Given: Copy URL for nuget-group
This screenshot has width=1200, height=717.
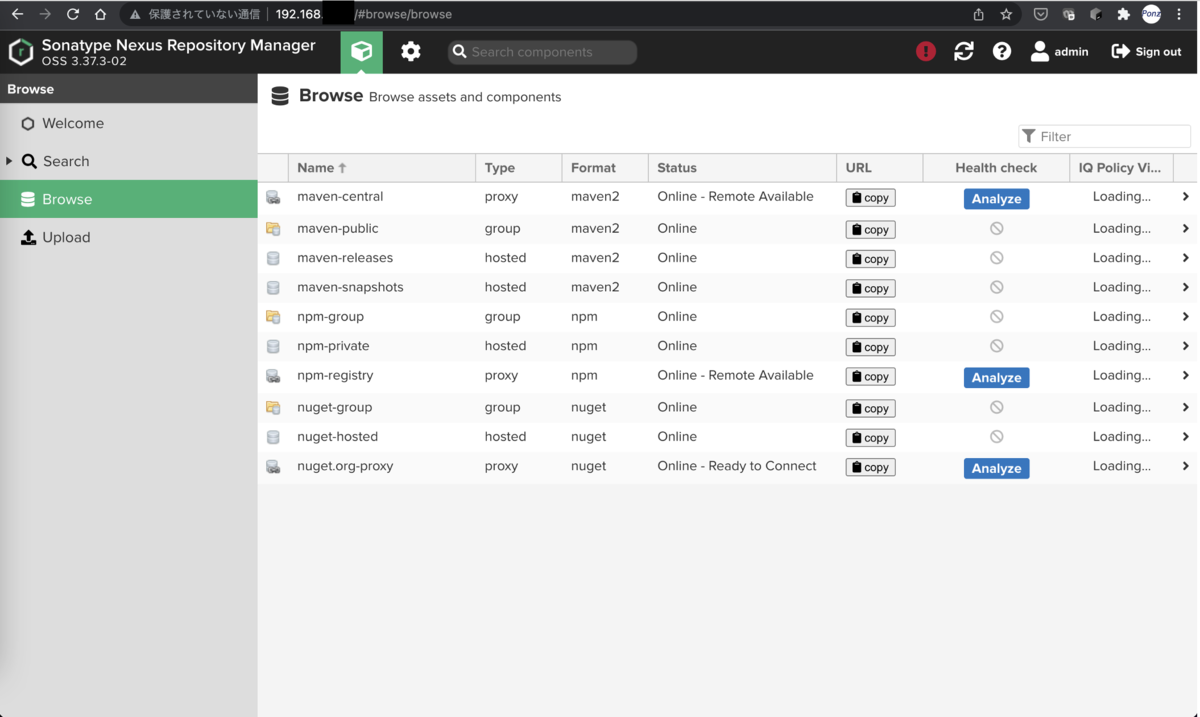Looking at the screenshot, I should click(870, 408).
